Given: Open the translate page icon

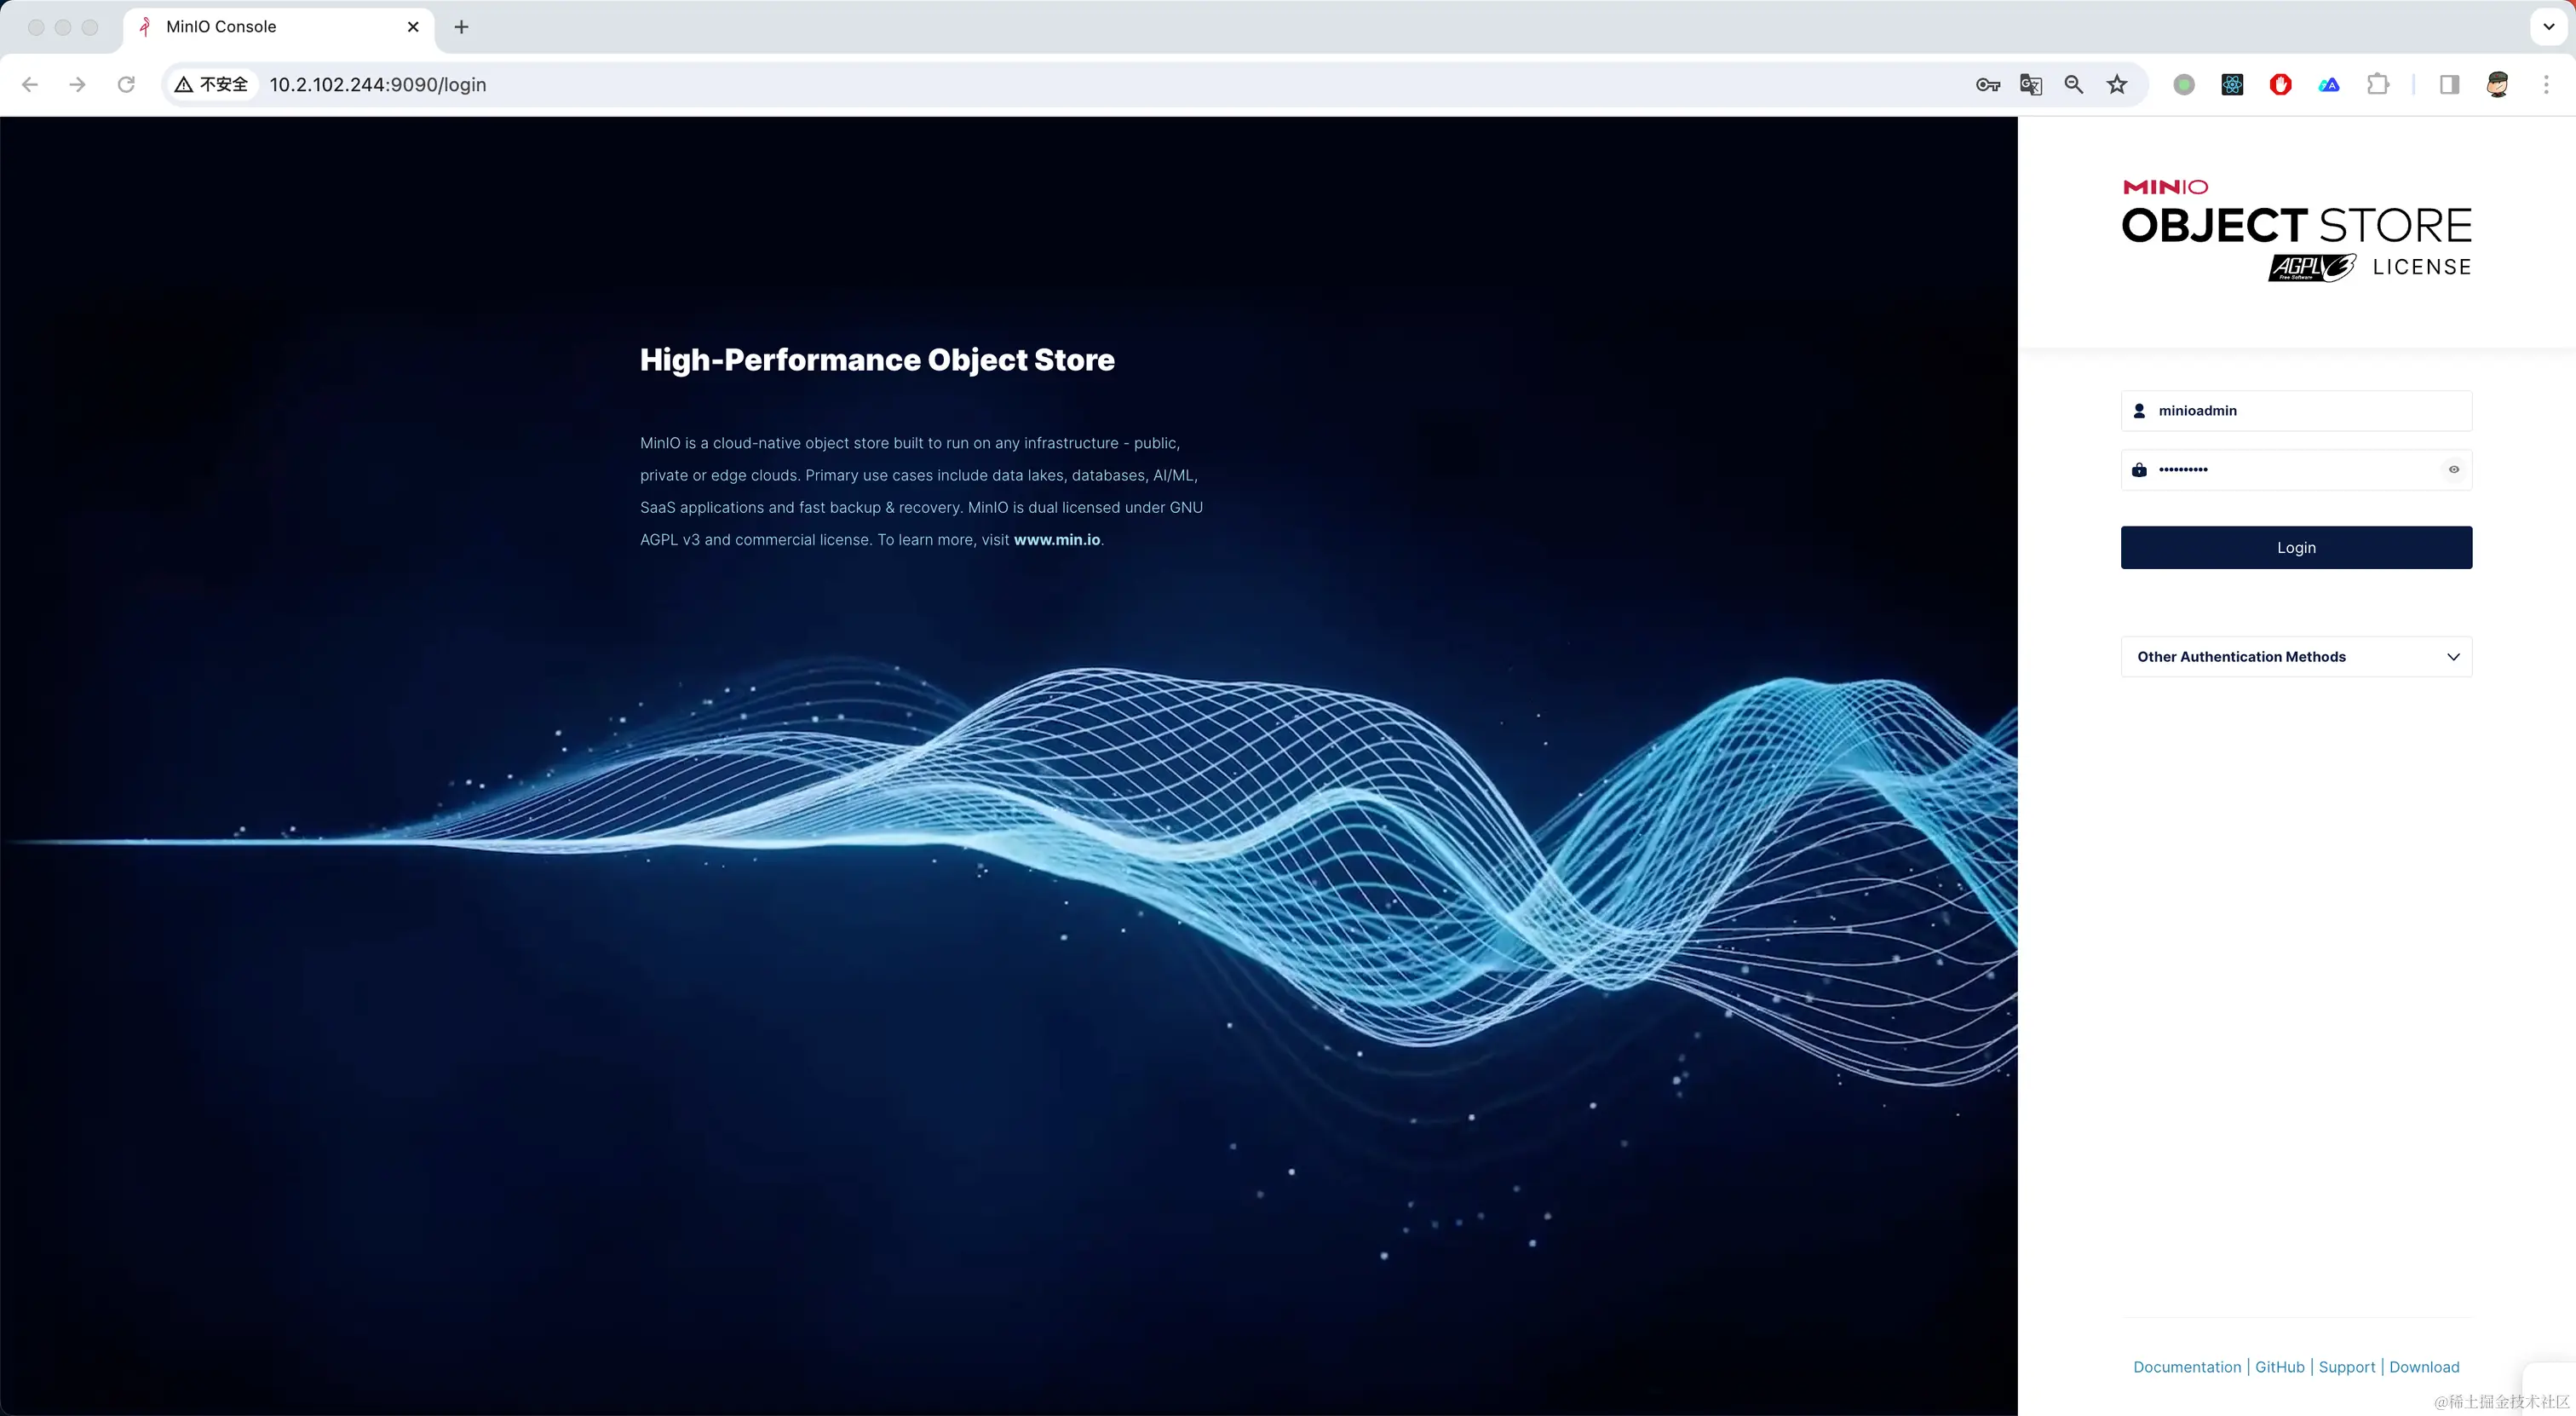Looking at the screenshot, I should pyautogui.click(x=2030, y=85).
